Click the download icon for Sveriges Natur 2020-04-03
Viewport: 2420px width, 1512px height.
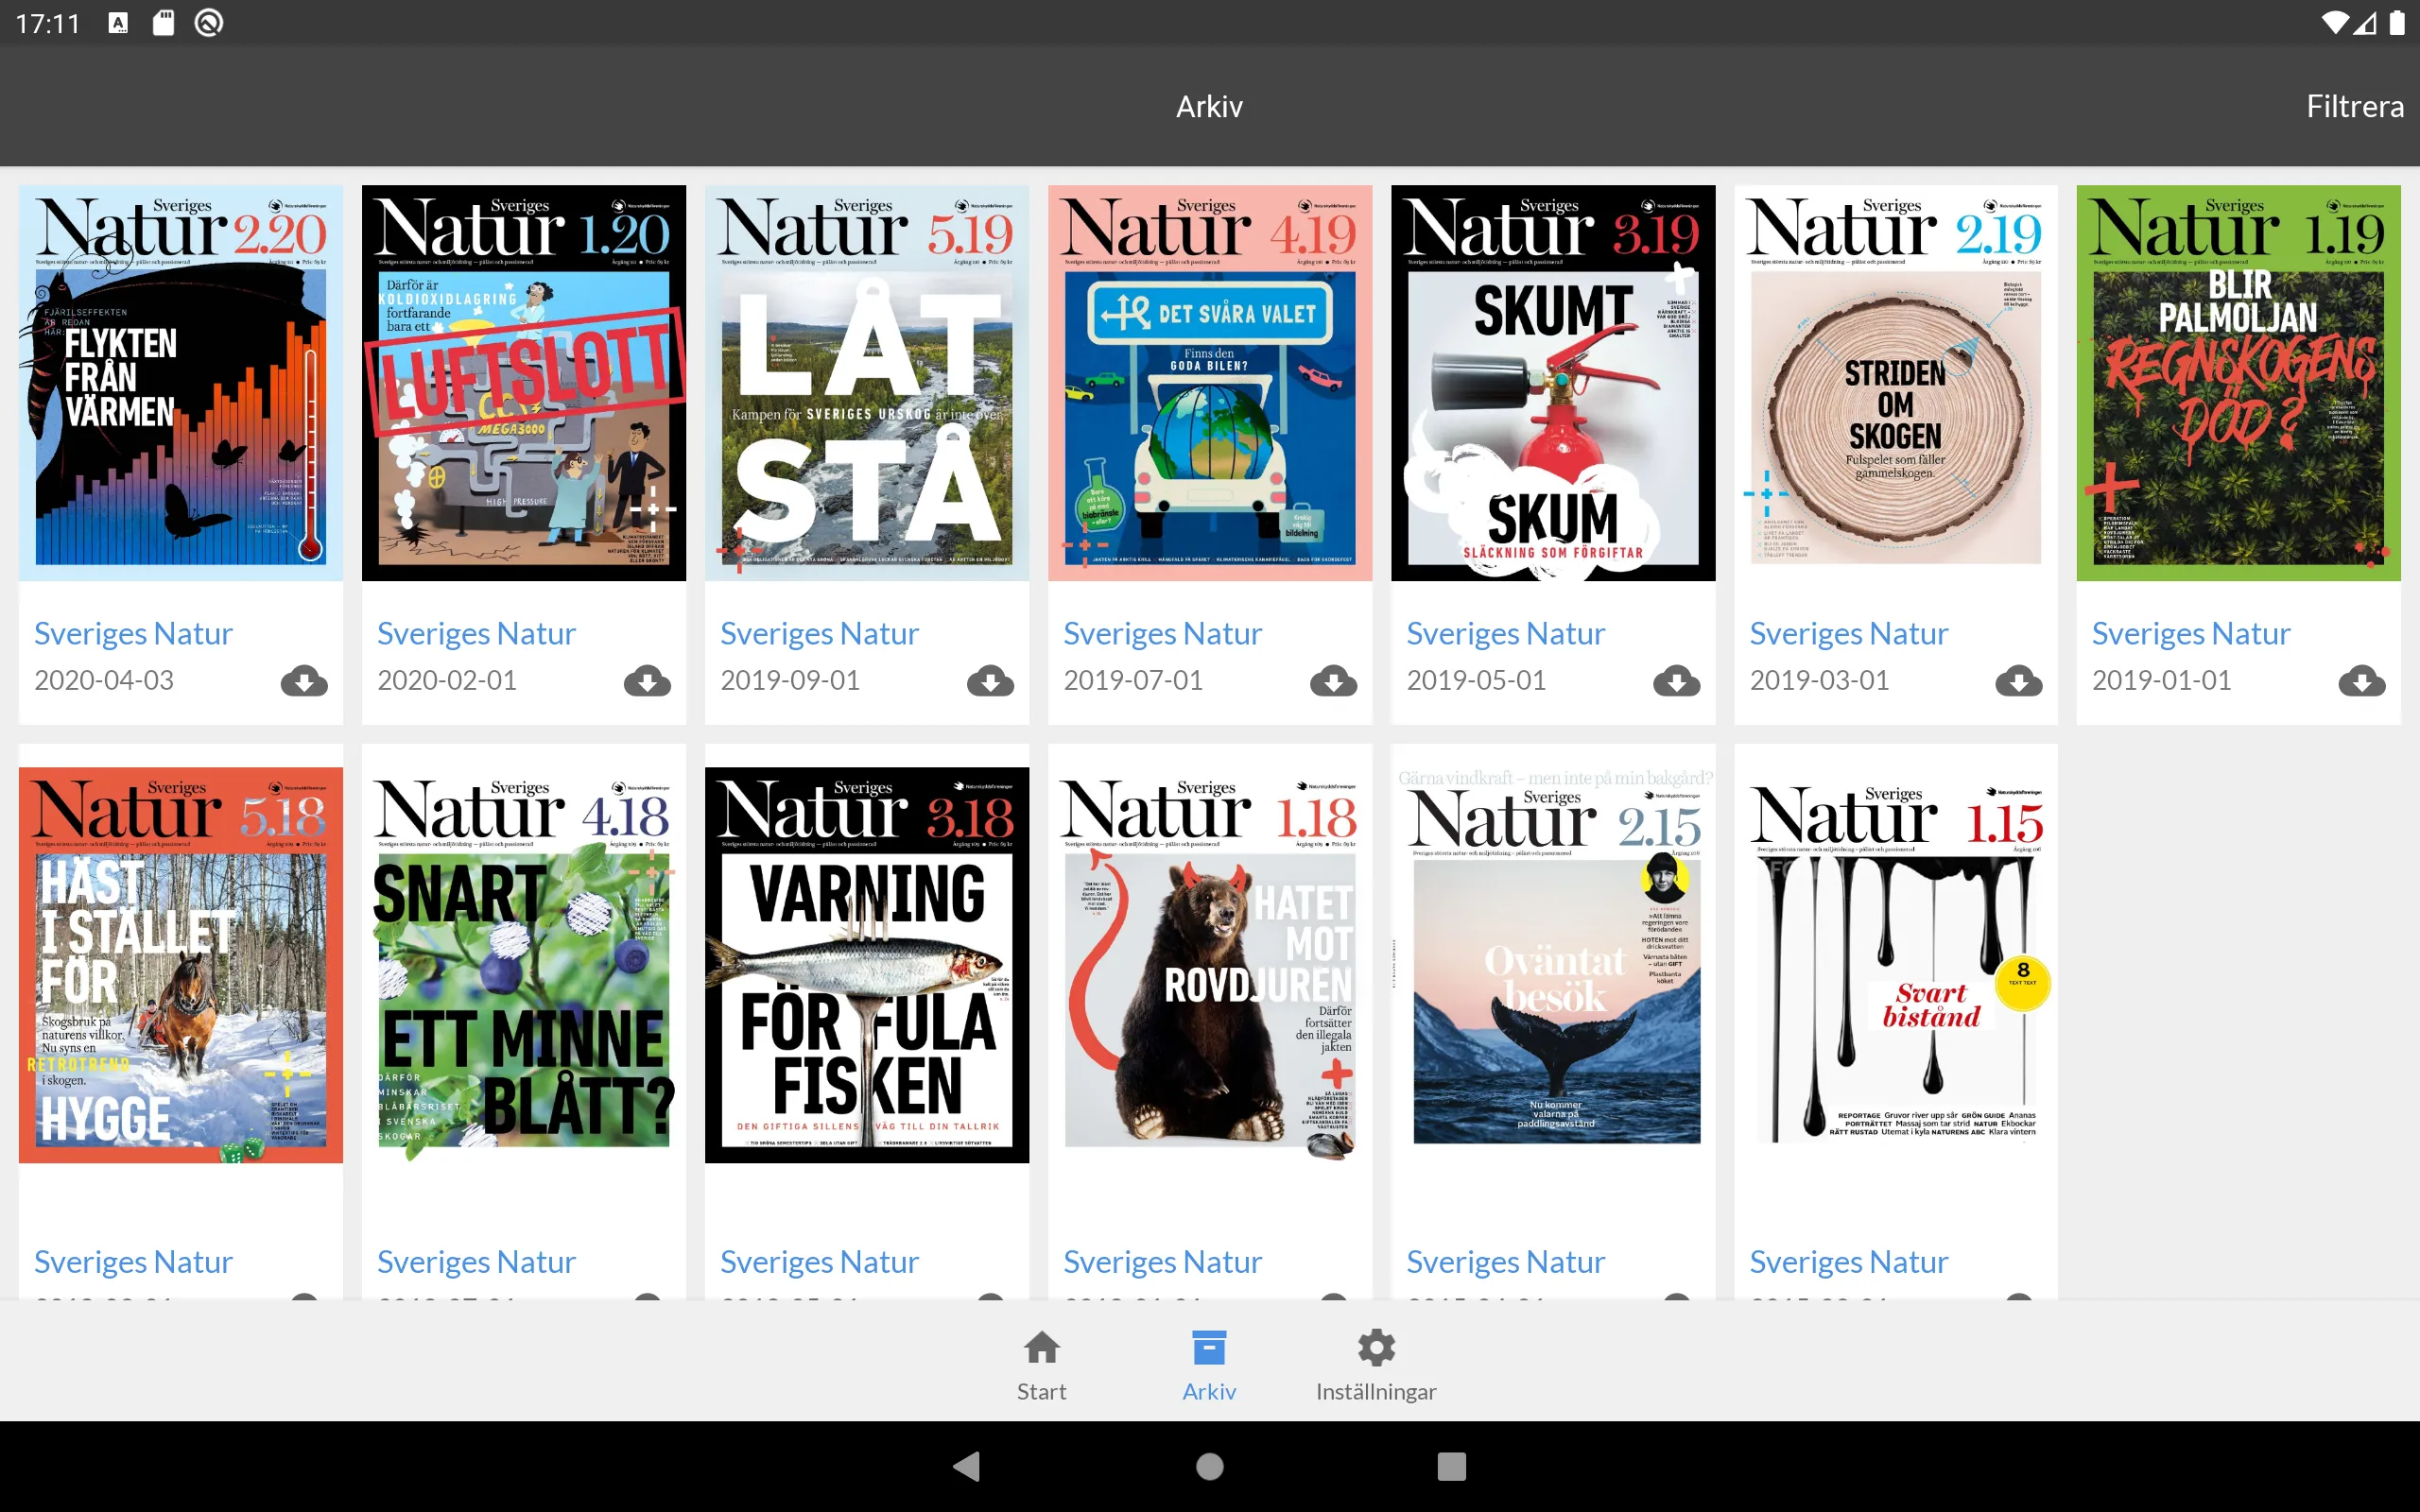tap(305, 679)
